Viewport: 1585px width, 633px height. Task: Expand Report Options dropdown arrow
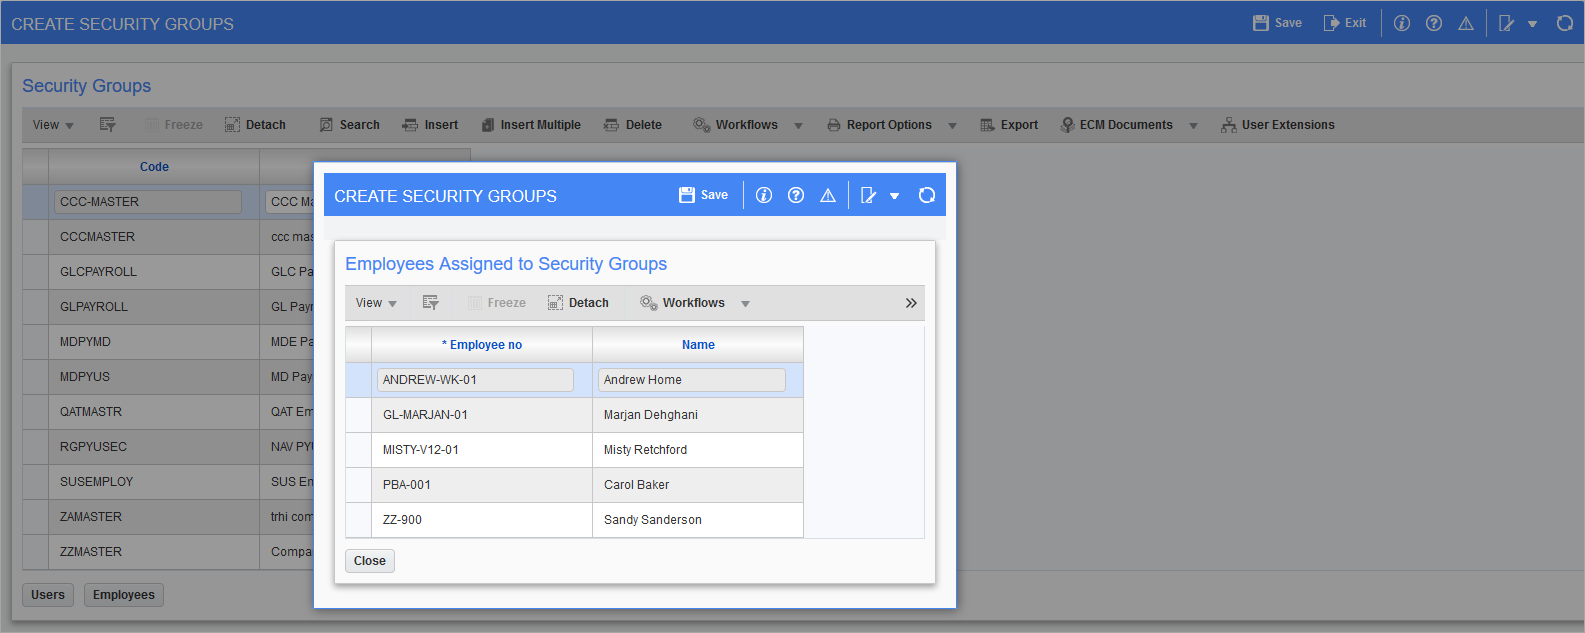[952, 126]
